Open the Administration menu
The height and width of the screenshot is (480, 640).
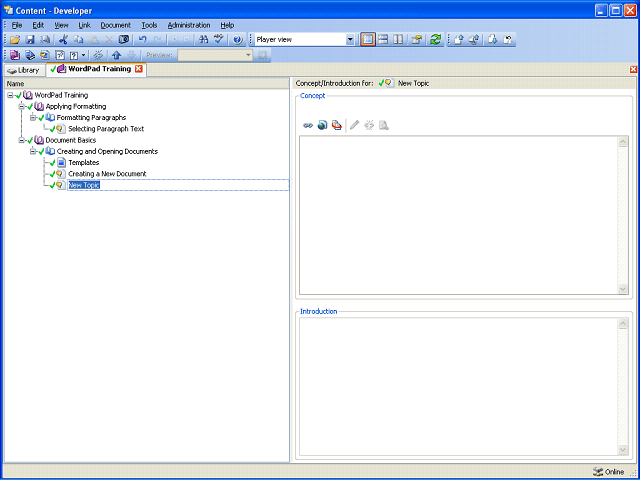[x=189, y=25]
